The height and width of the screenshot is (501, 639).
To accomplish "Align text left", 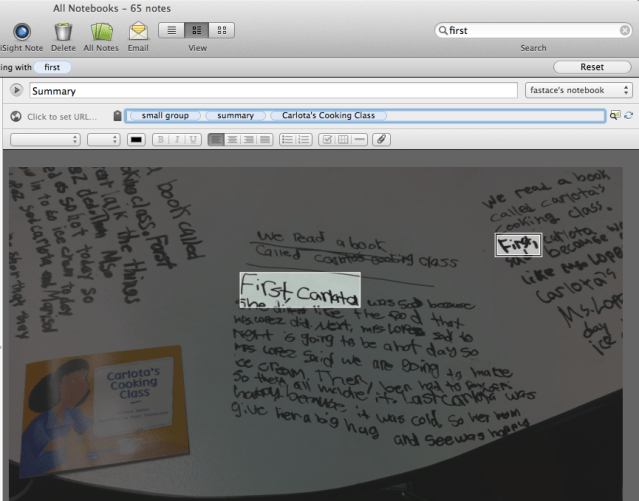I will (216, 140).
